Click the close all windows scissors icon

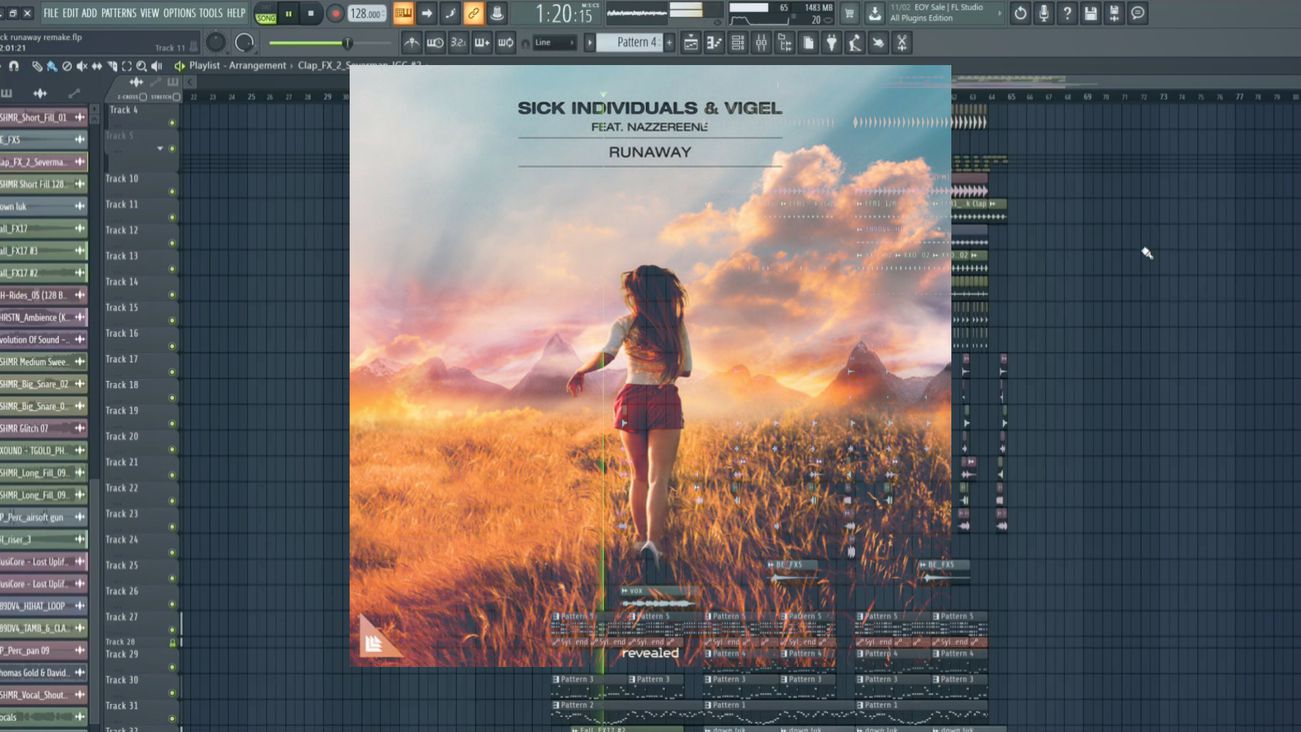[901, 43]
